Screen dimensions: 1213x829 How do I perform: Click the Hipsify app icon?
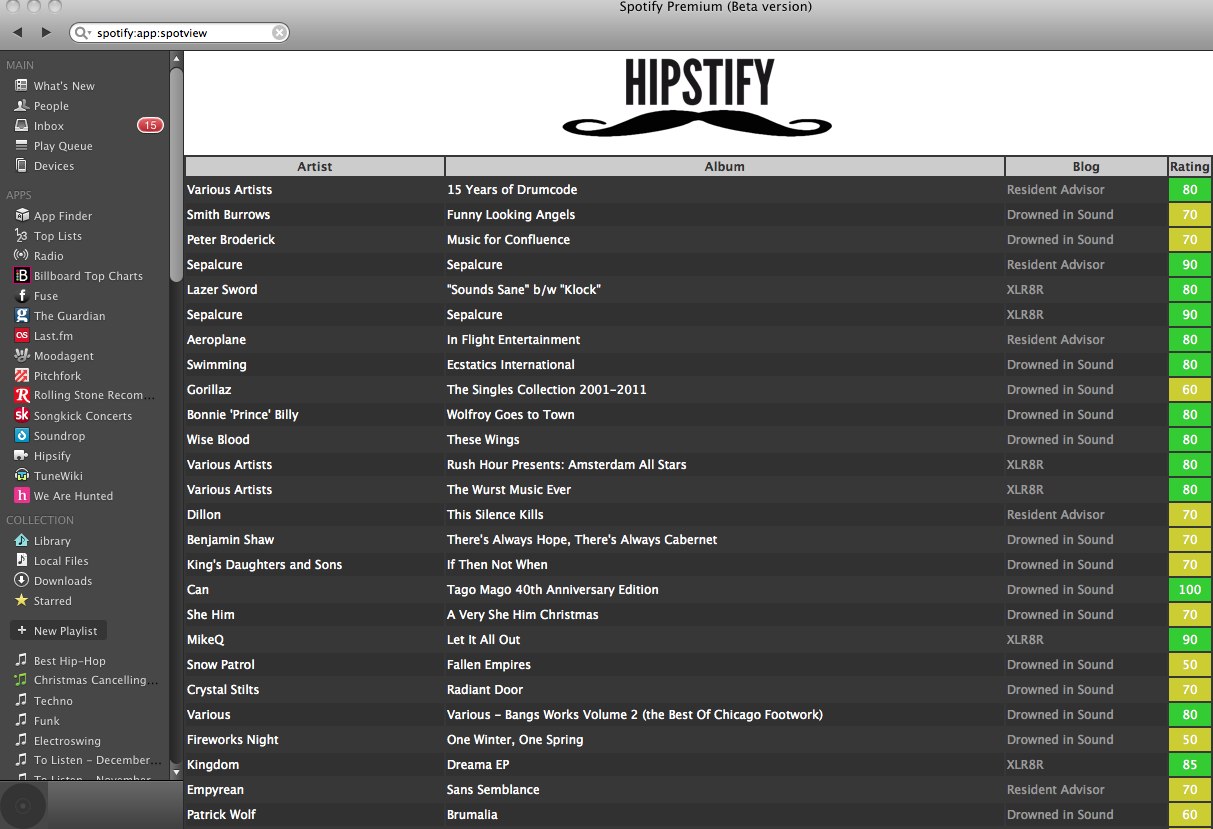[22, 456]
